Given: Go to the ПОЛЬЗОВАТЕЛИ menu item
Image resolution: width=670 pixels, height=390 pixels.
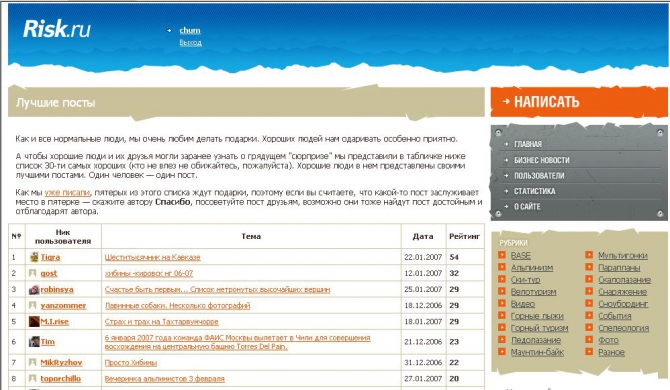Looking at the screenshot, I should [x=539, y=176].
